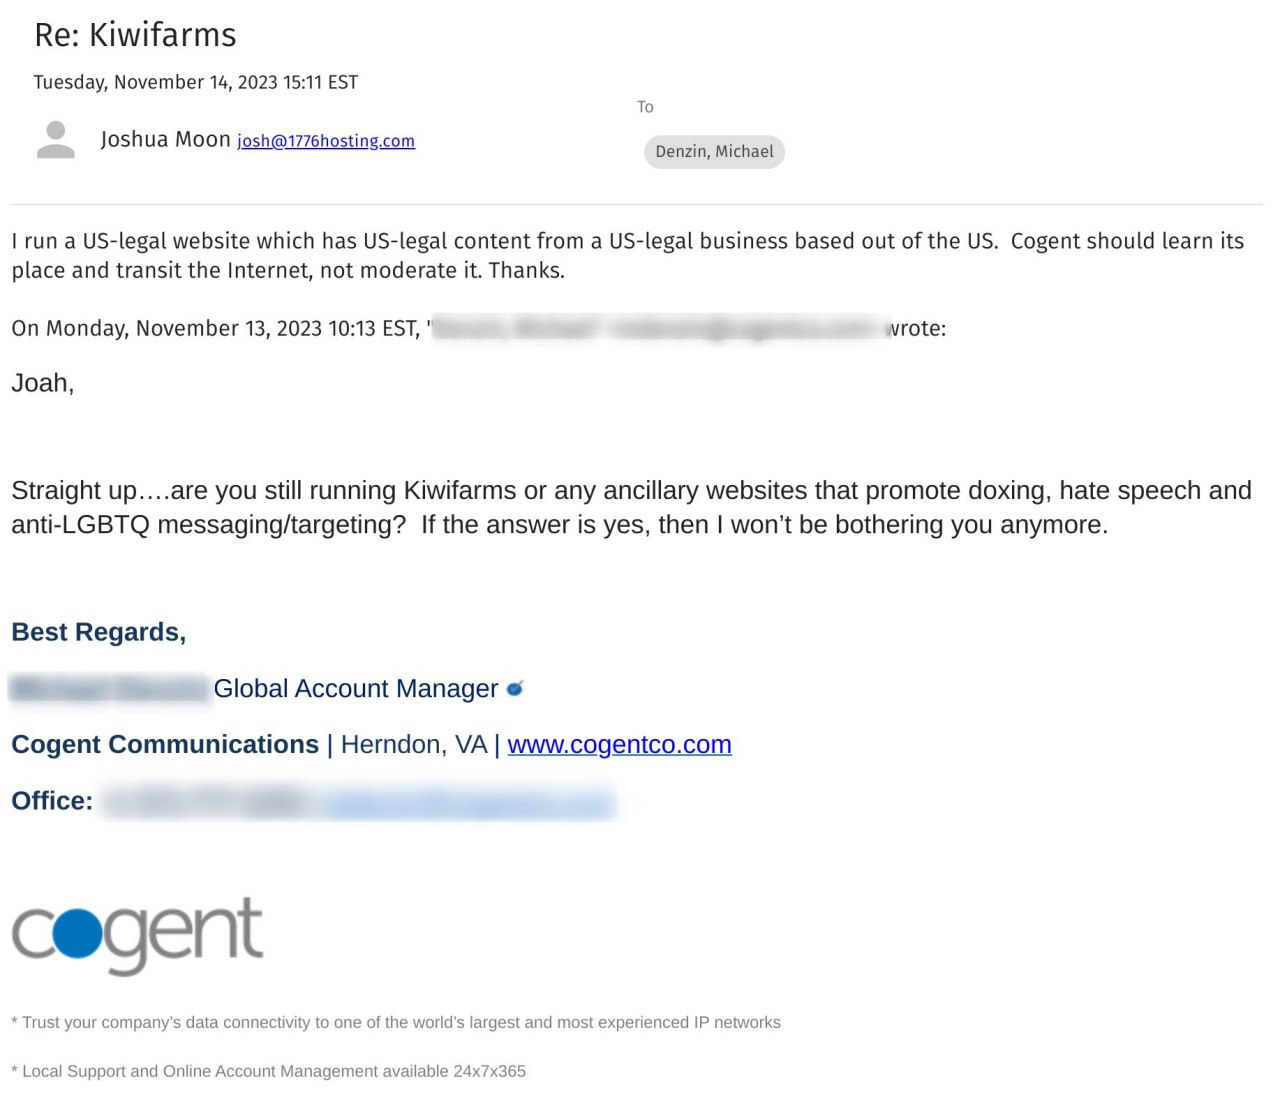This screenshot has width=1280, height=1097.
Task: Click the Cogent company logo image
Action: pyautogui.click(x=137, y=936)
